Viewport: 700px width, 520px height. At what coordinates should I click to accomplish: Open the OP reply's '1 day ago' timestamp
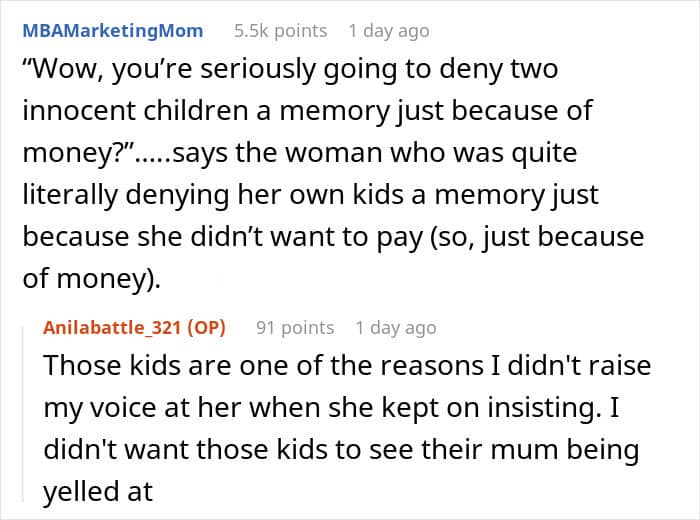[396, 328]
